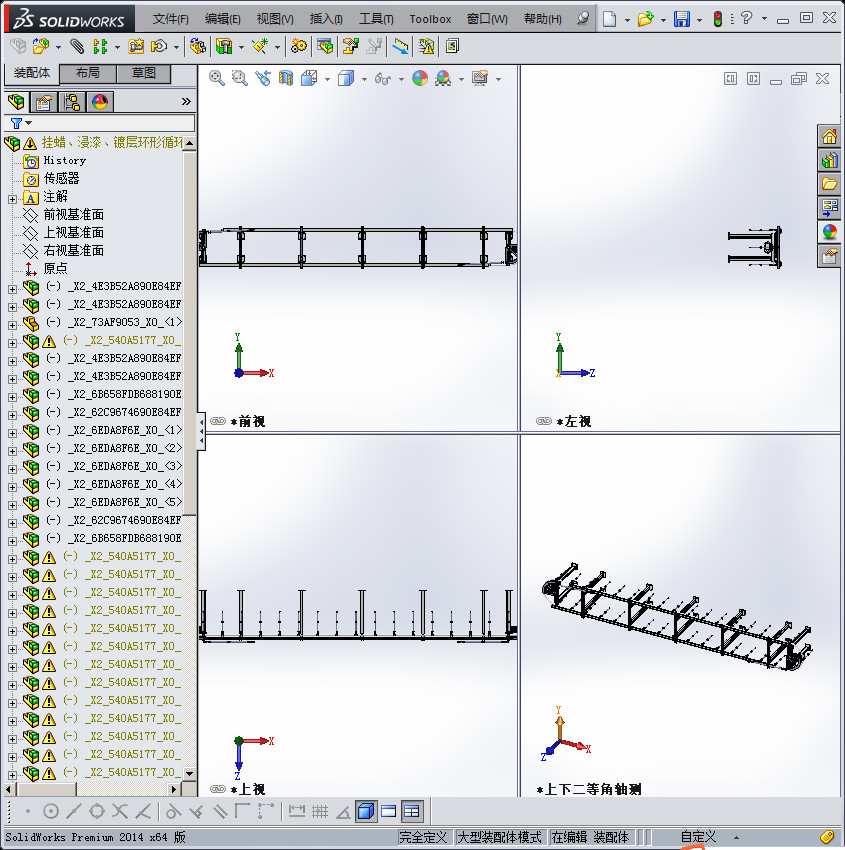Switch to the FeatureManager design tree tab
Image resolution: width=845 pixels, height=850 pixels.
(16, 101)
